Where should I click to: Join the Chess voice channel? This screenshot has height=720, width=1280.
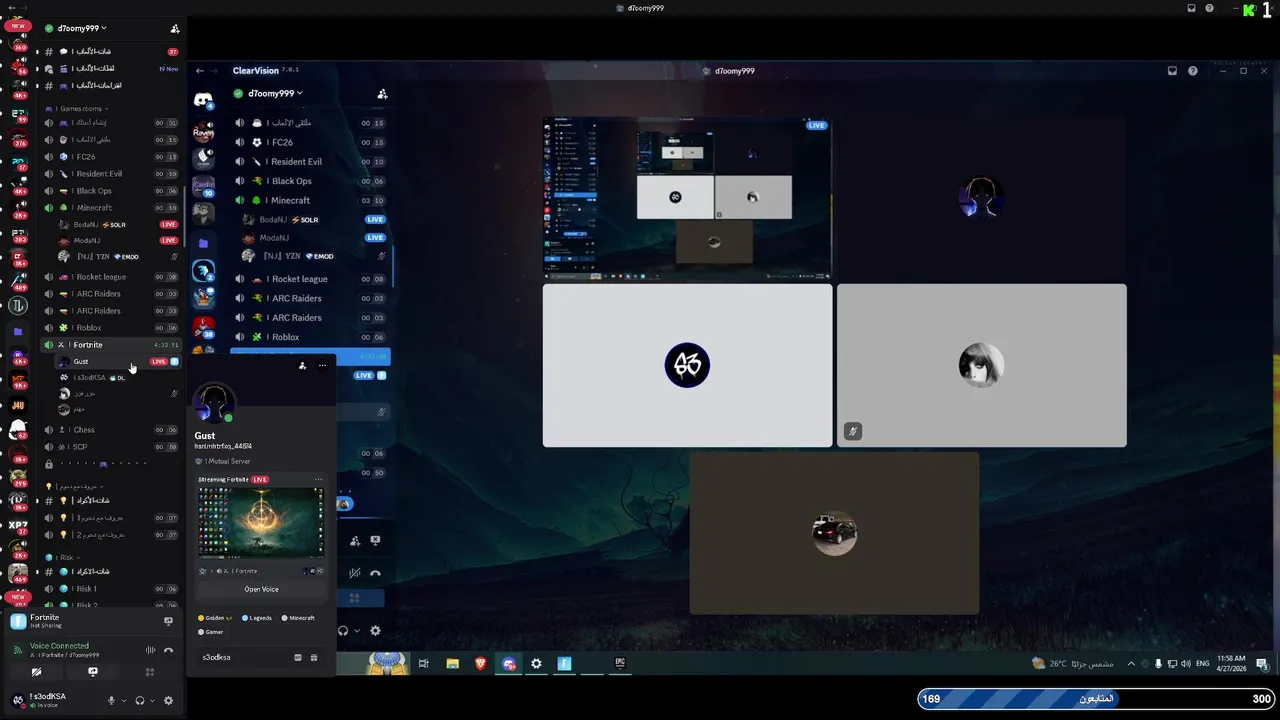(x=110, y=430)
